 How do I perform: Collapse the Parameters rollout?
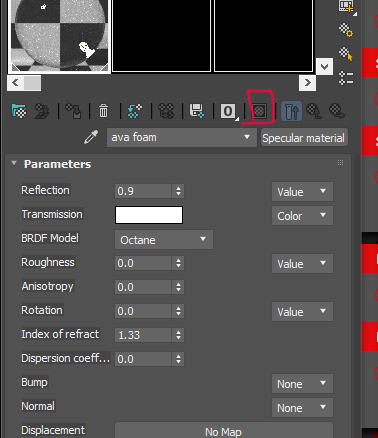point(14,163)
